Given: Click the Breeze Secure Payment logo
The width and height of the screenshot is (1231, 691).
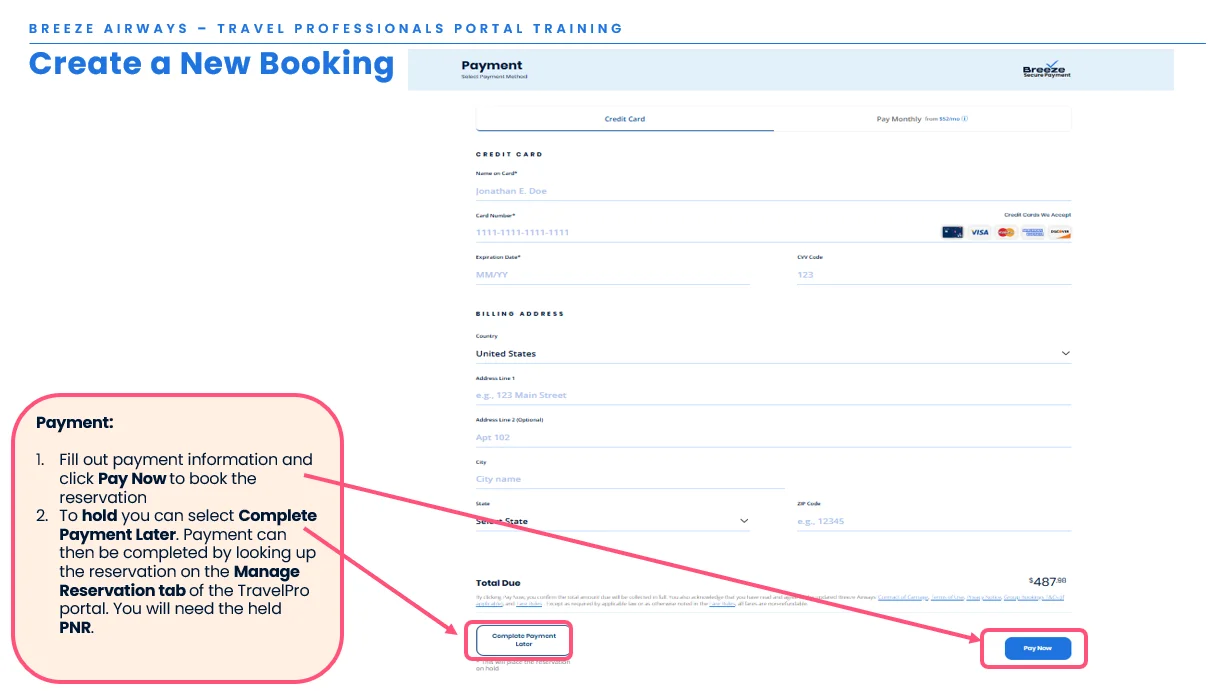Looking at the screenshot, I should pyautogui.click(x=1046, y=69).
